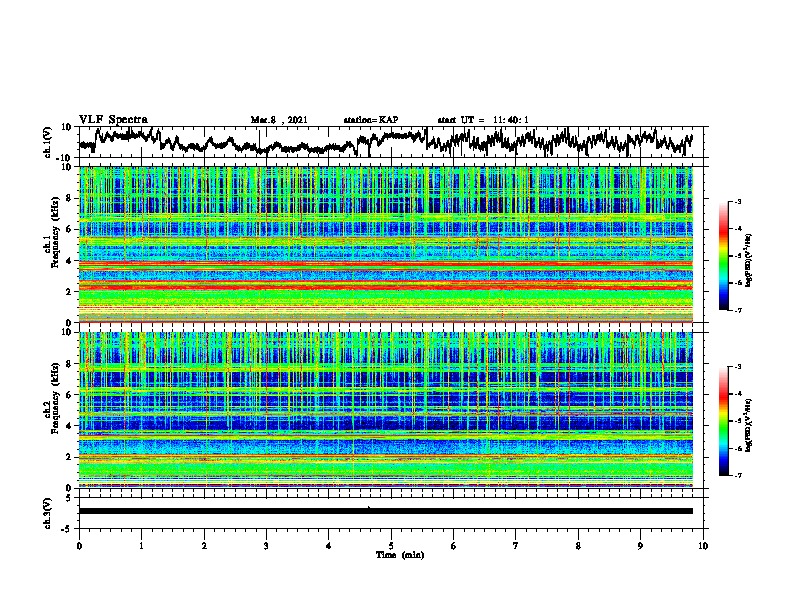Screen dimensions: 792x612
Task: Click the 'station=KAP' header label
Action: pos(371,120)
